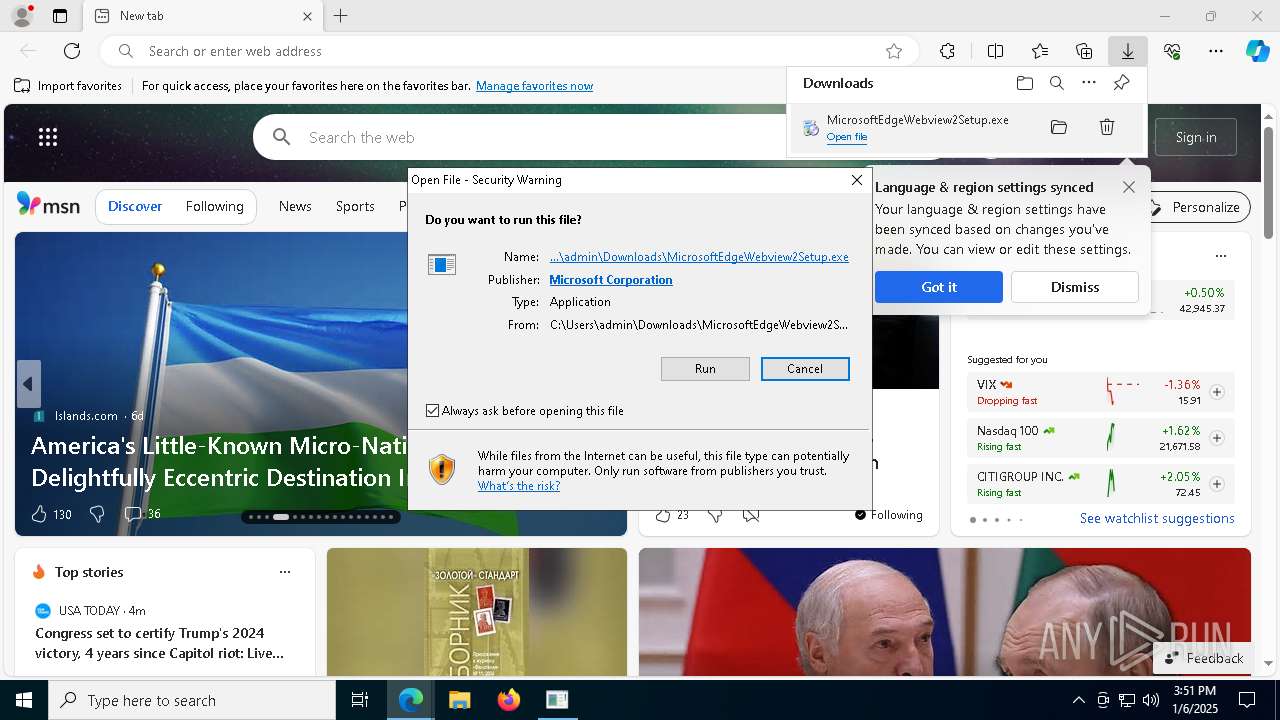Open notification center on taskbar
1280x720 pixels.
[1247, 700]
